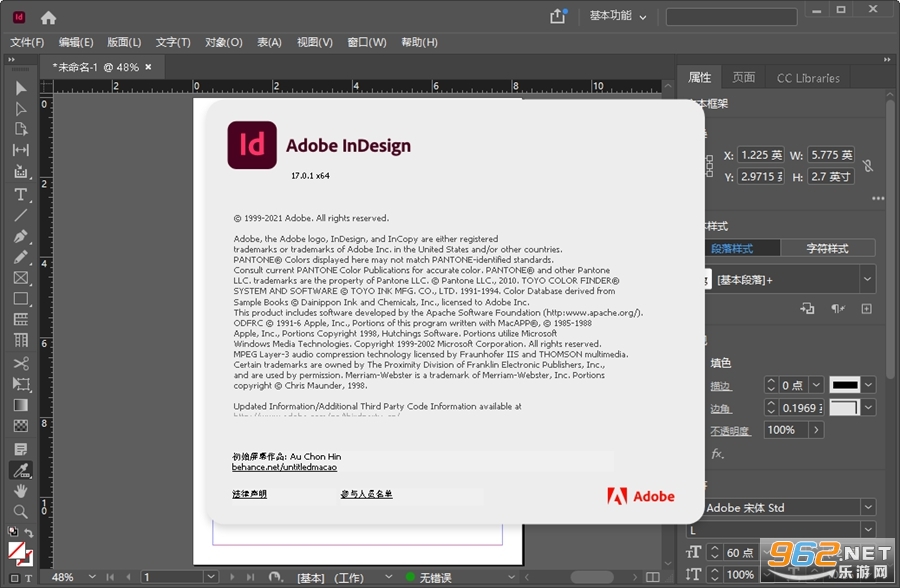Click the corner shape preview swatch
Screen dimensions: 900x588
click(x=845, y=408)
